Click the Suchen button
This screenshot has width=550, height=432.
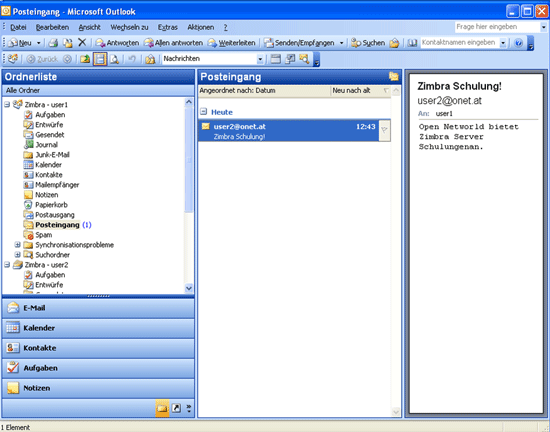pyautogui.click(x=368, y=43)
